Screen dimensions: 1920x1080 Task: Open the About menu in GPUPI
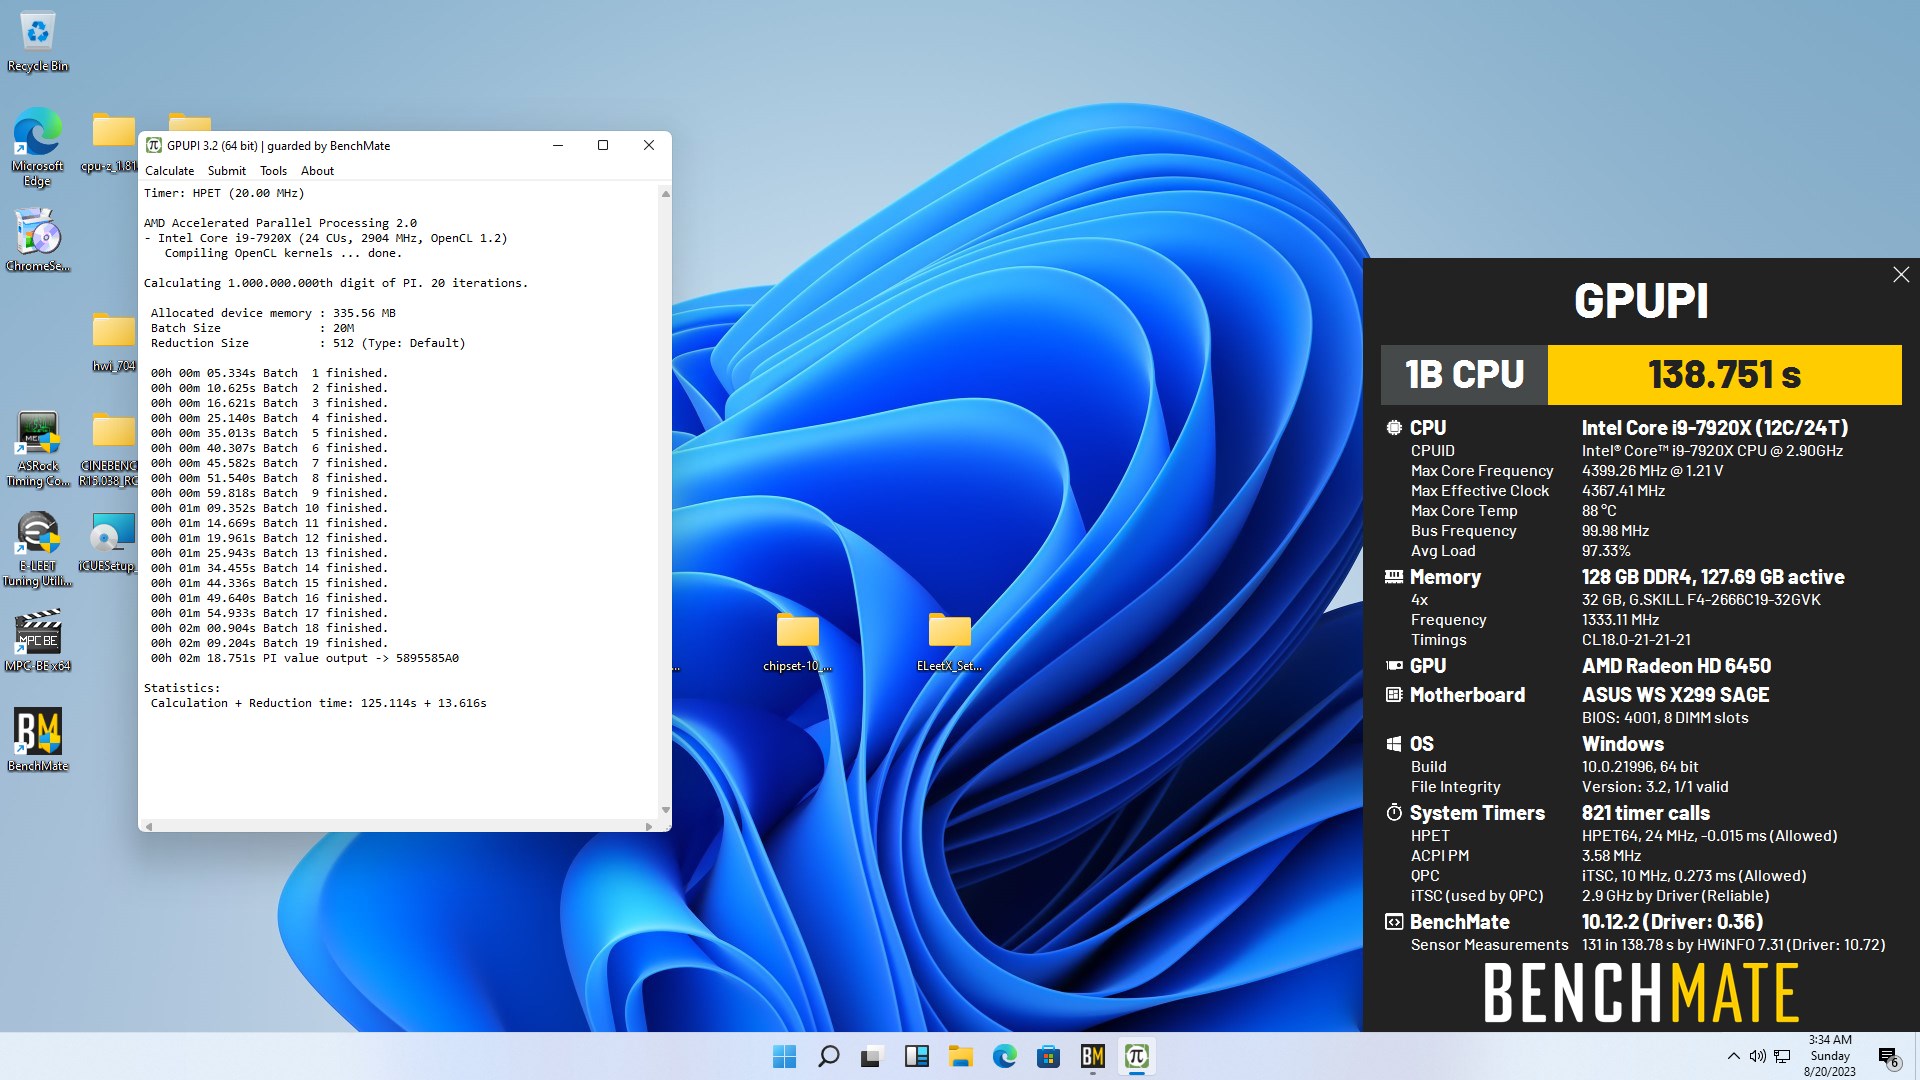click(317, 171)
